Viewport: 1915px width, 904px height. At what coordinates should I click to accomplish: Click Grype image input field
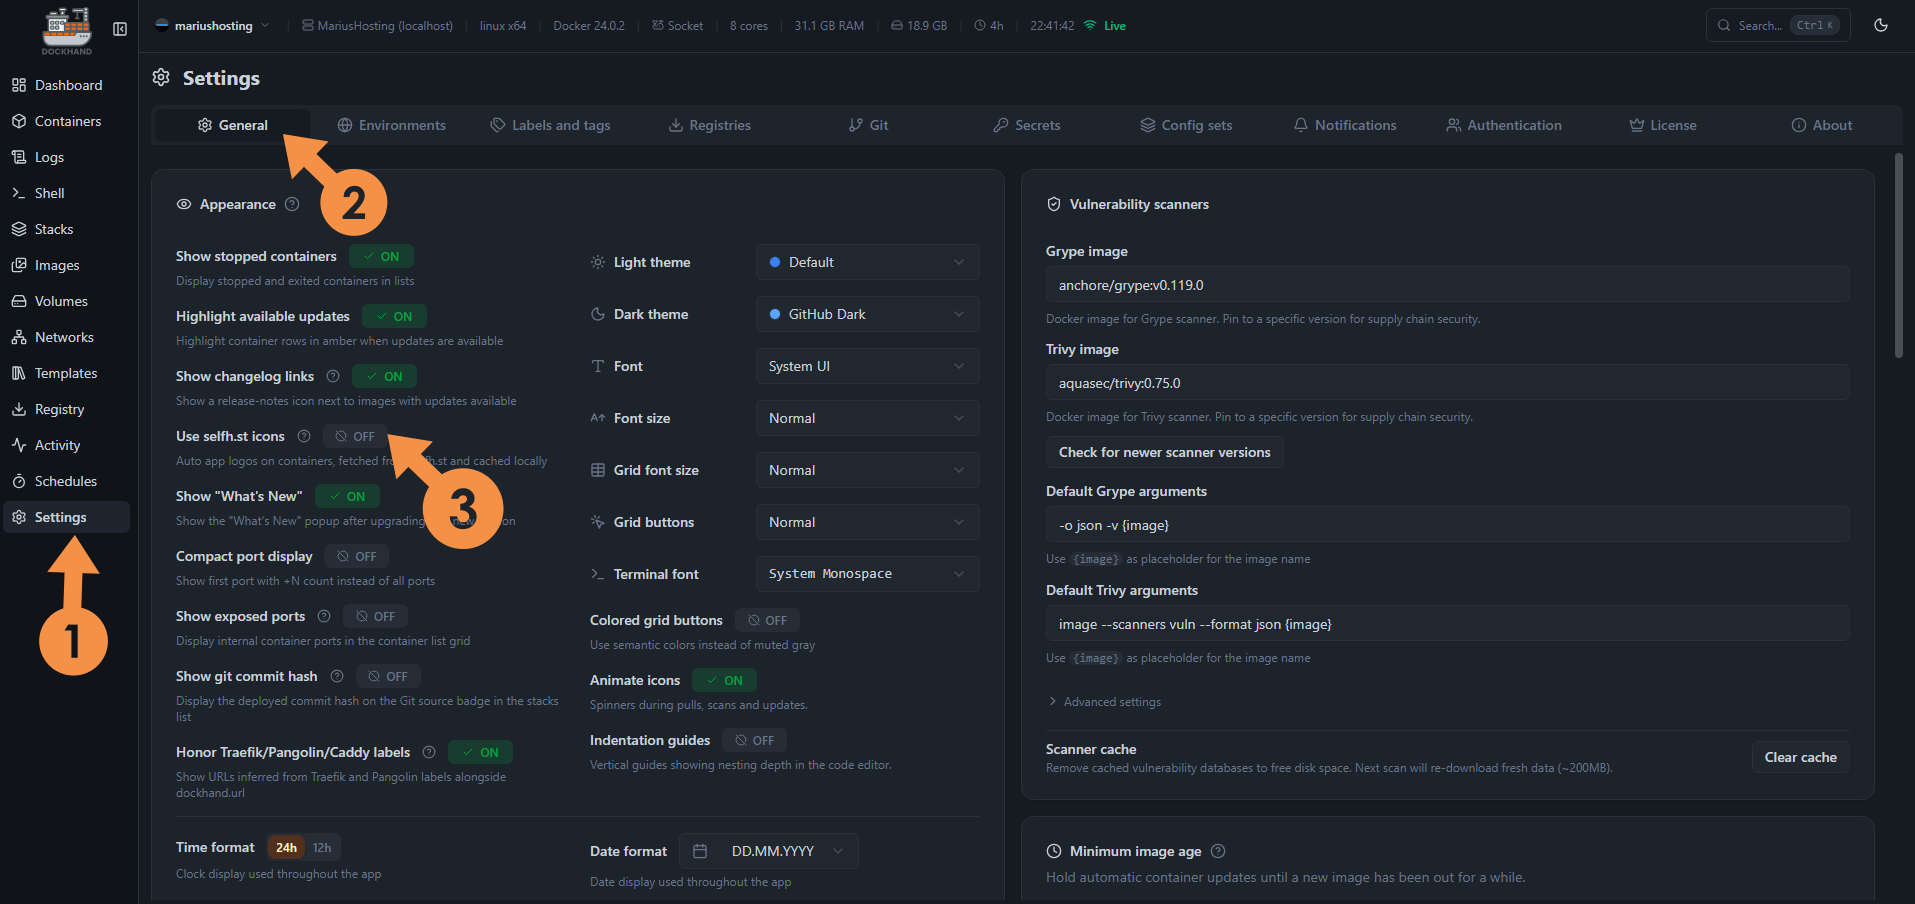pyautogui.click(x=1447, y=285)
